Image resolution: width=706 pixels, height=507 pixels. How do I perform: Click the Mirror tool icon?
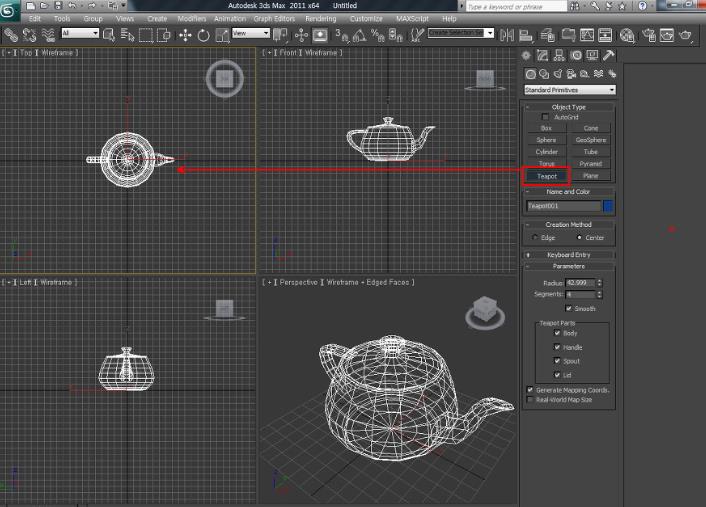[507, 35]
